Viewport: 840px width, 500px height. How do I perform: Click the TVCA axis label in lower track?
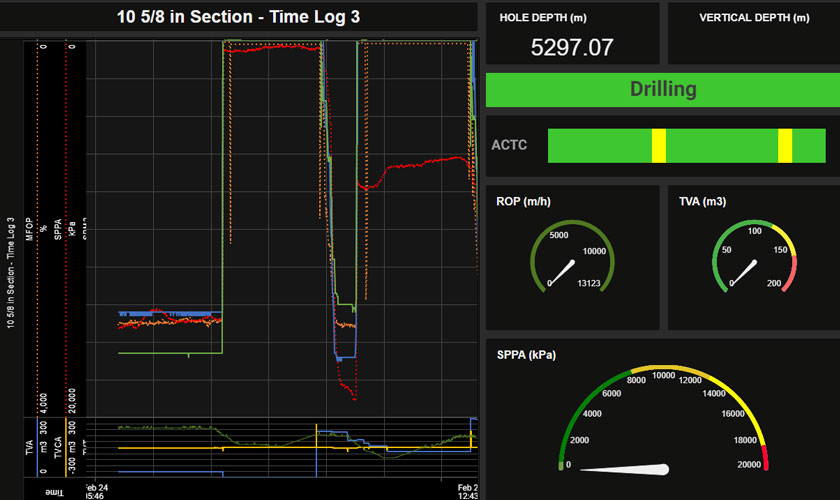[x=58, y=447]
